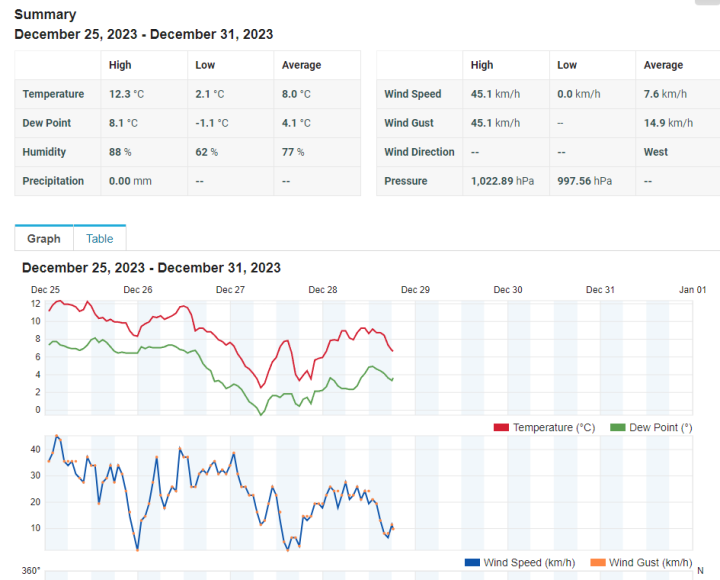Select the Graph tab
720x580 pixels.
(x=44, y=239)
